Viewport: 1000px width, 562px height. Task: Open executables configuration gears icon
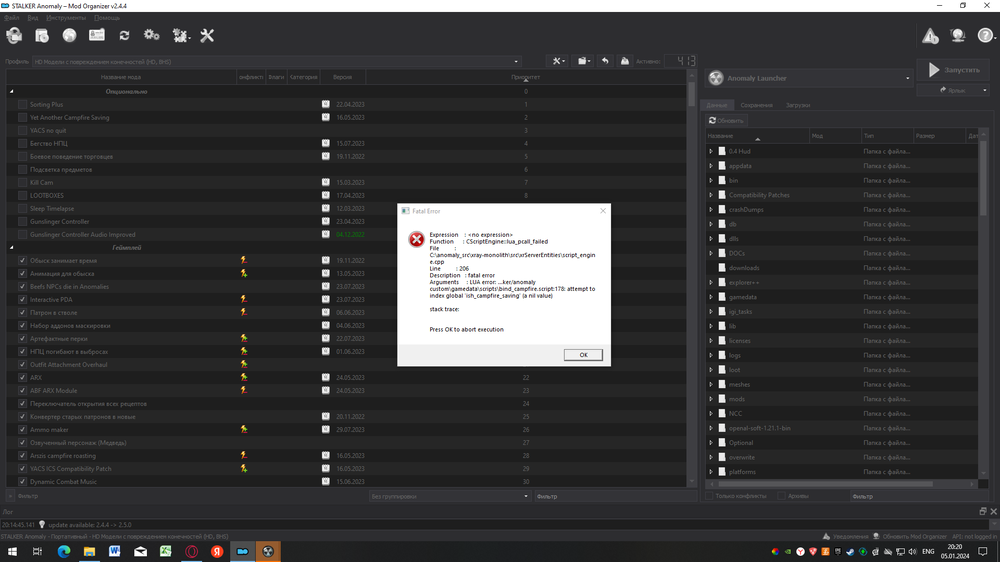tap(151, 35)
